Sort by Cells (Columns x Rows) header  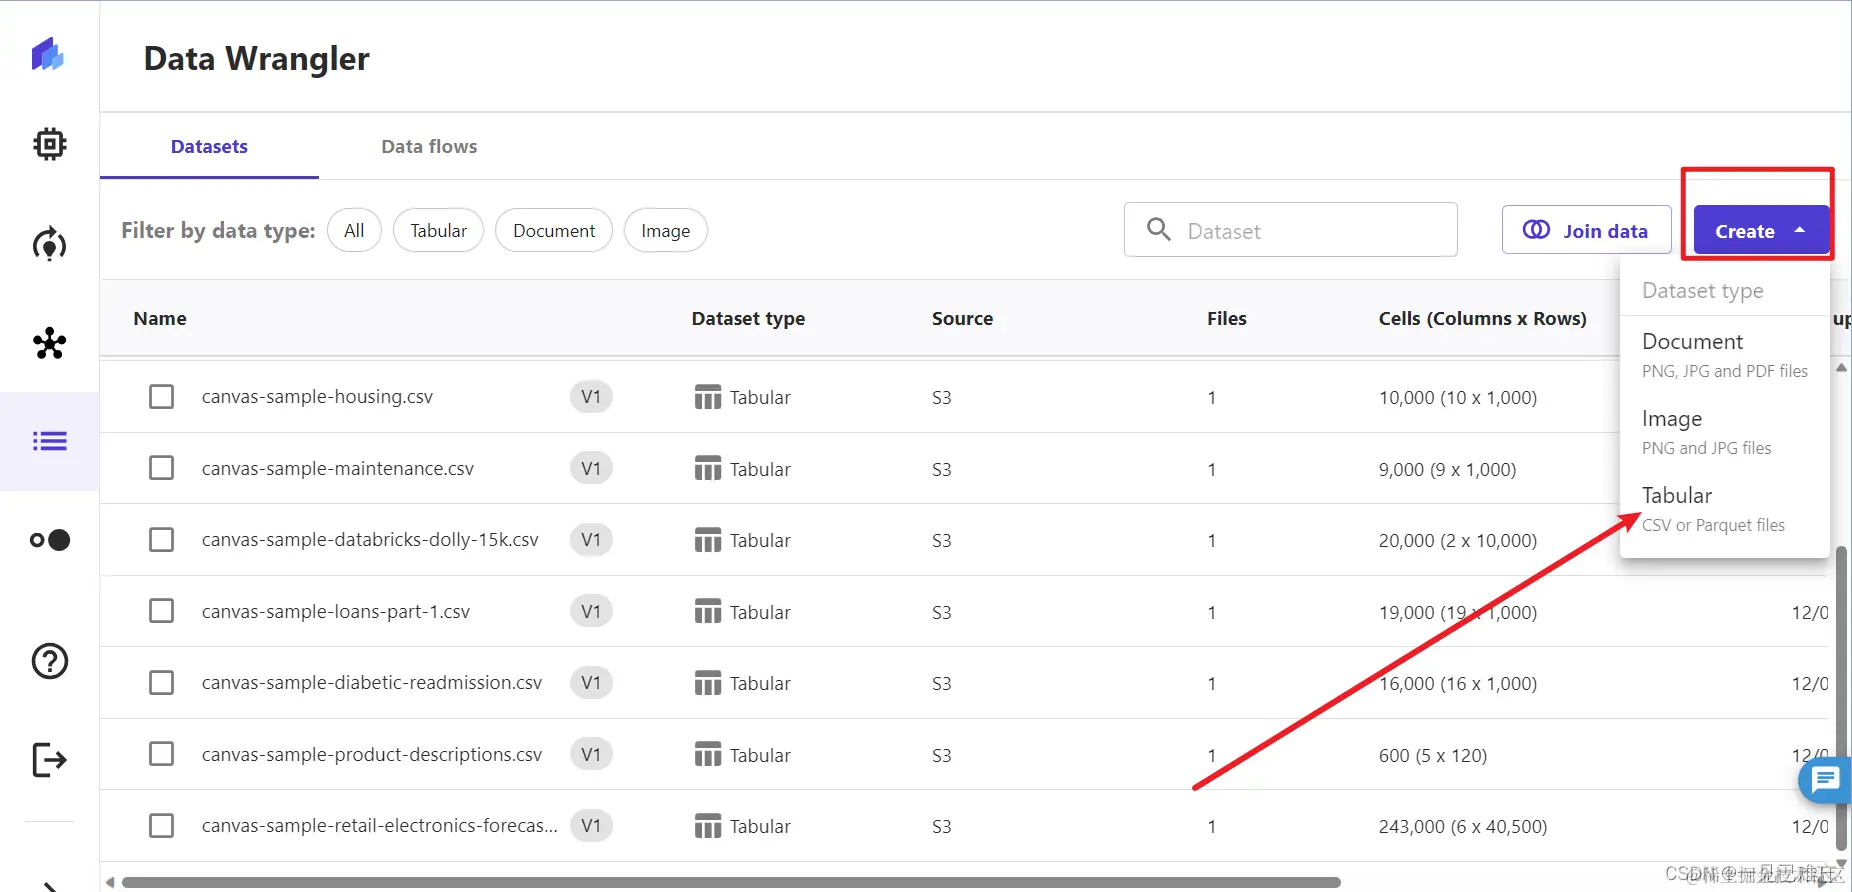click(1482, 318)
